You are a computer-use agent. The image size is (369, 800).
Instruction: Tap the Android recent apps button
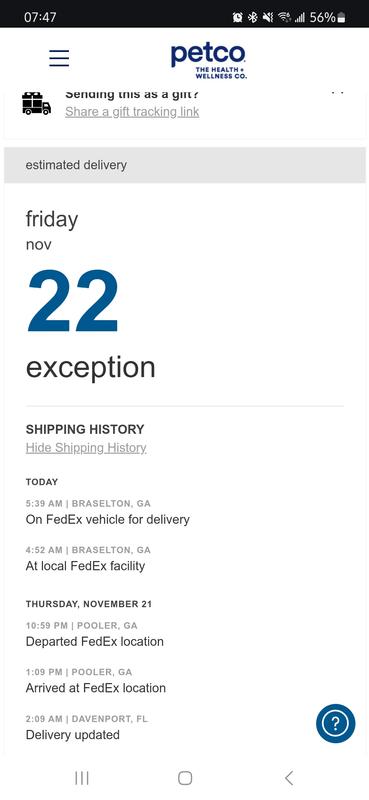coord(82,778)
